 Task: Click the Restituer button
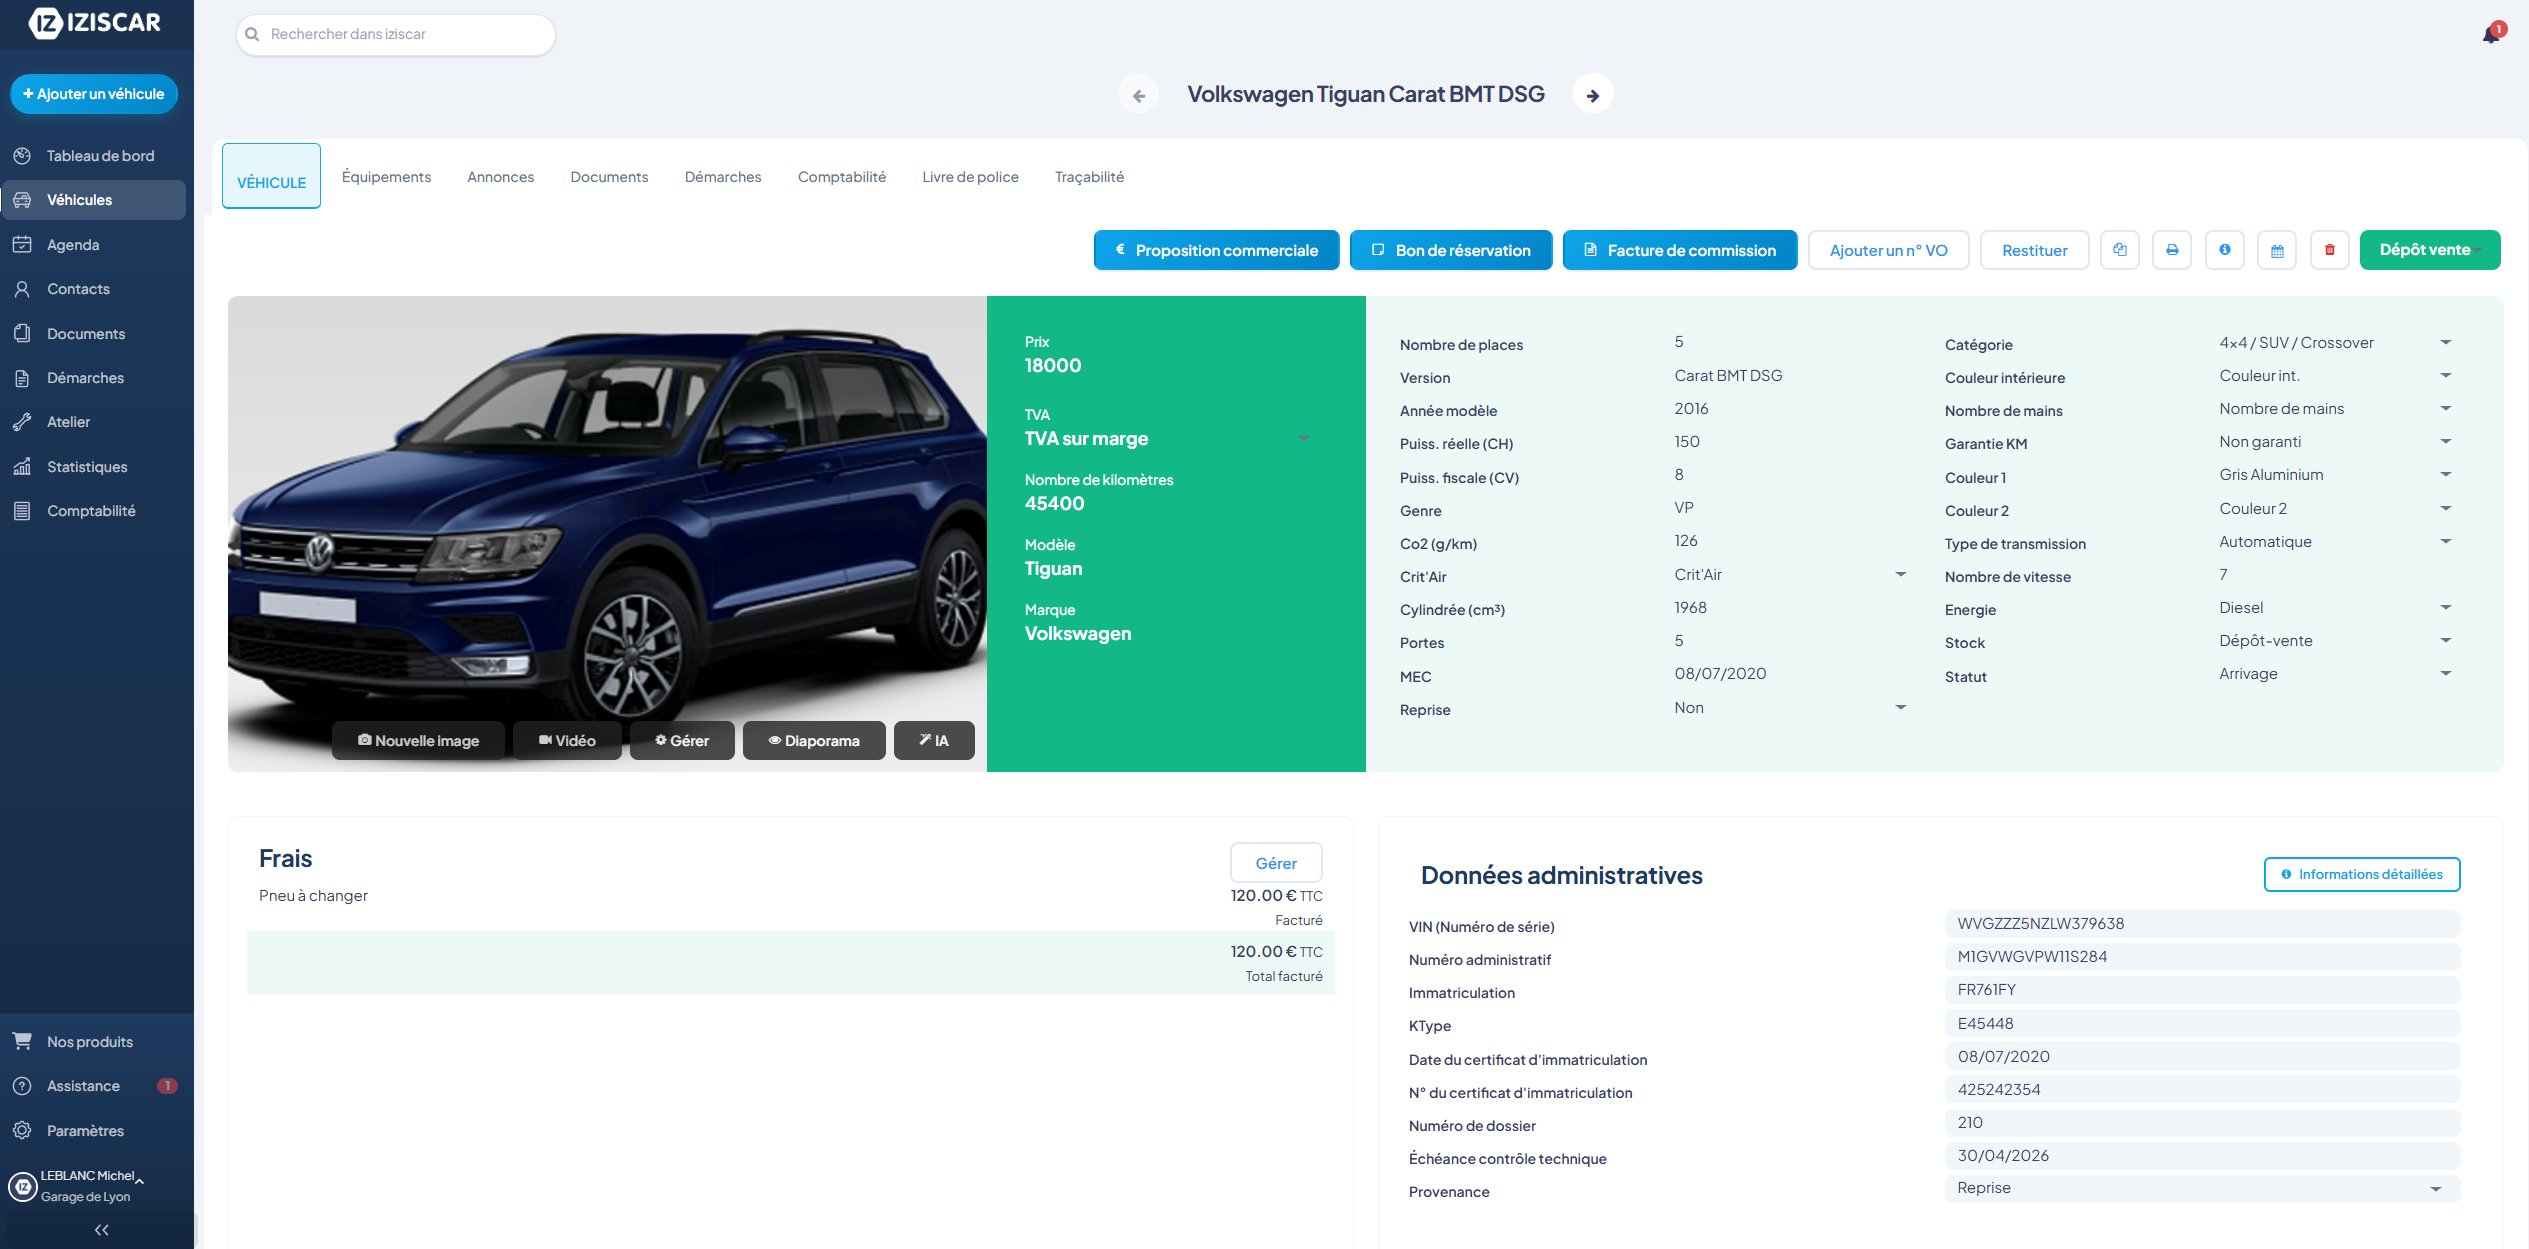point(2034,250)
